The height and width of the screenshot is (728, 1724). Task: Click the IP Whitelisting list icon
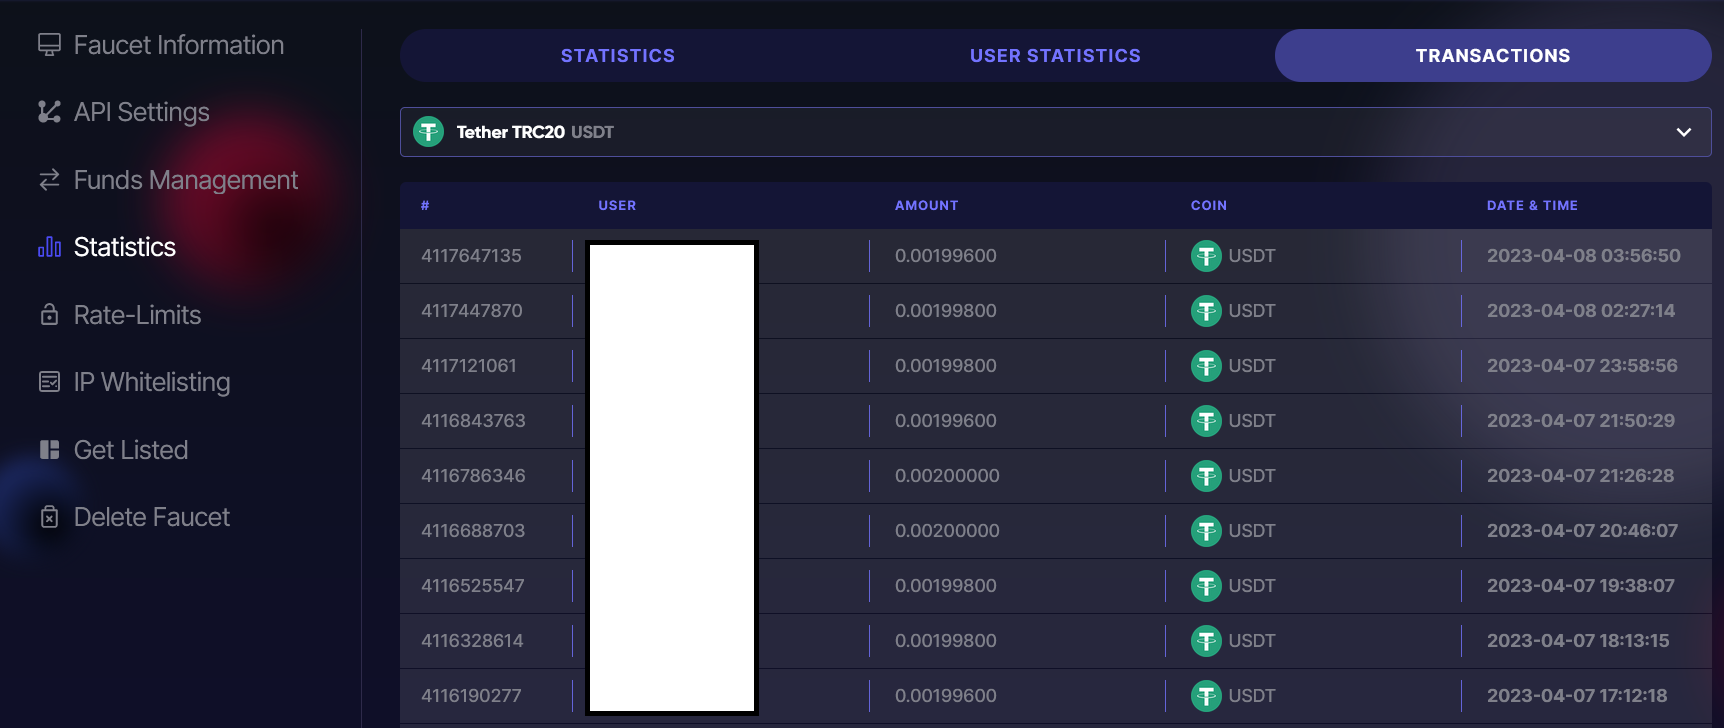click(x=49, y=382)
